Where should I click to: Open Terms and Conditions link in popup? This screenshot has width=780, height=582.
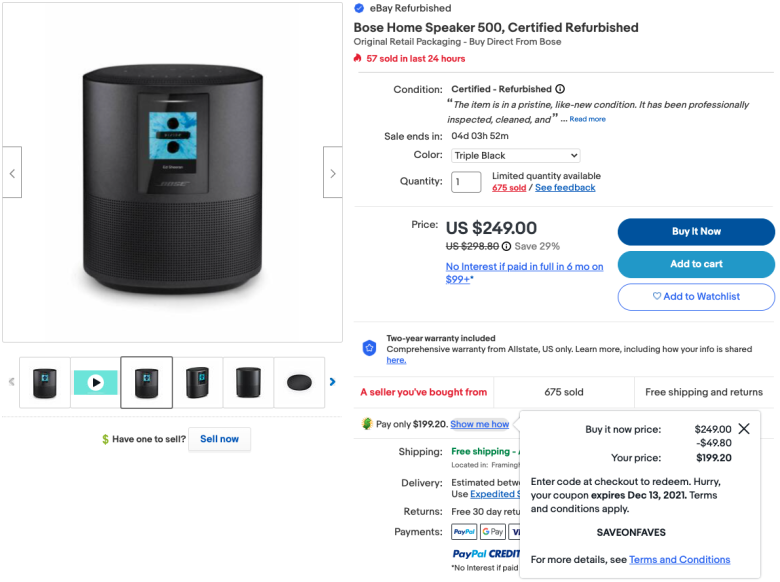680,560
